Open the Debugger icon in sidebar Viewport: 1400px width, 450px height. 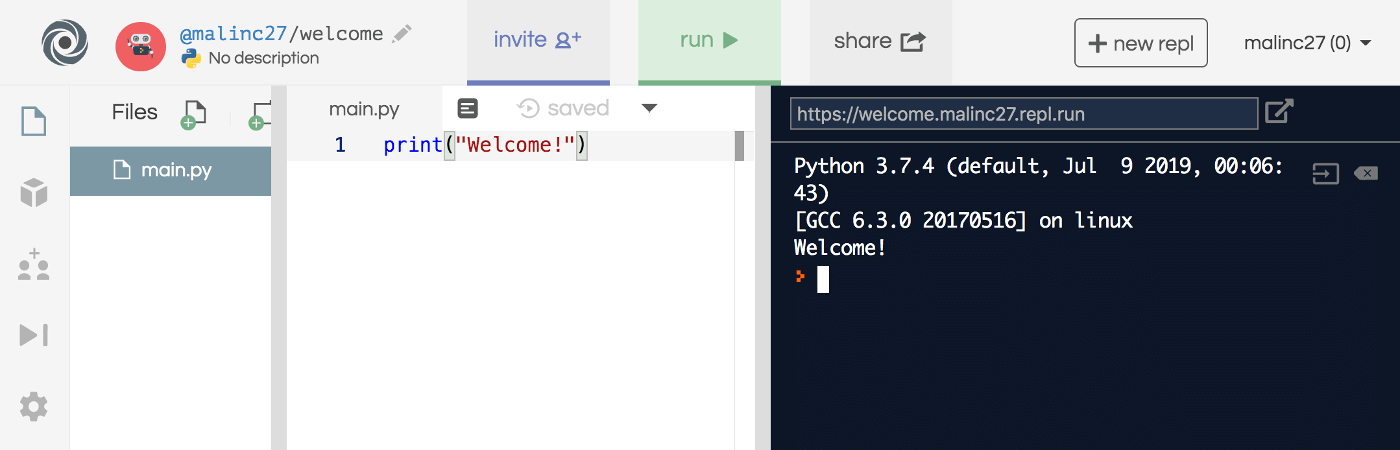point(34,335)
